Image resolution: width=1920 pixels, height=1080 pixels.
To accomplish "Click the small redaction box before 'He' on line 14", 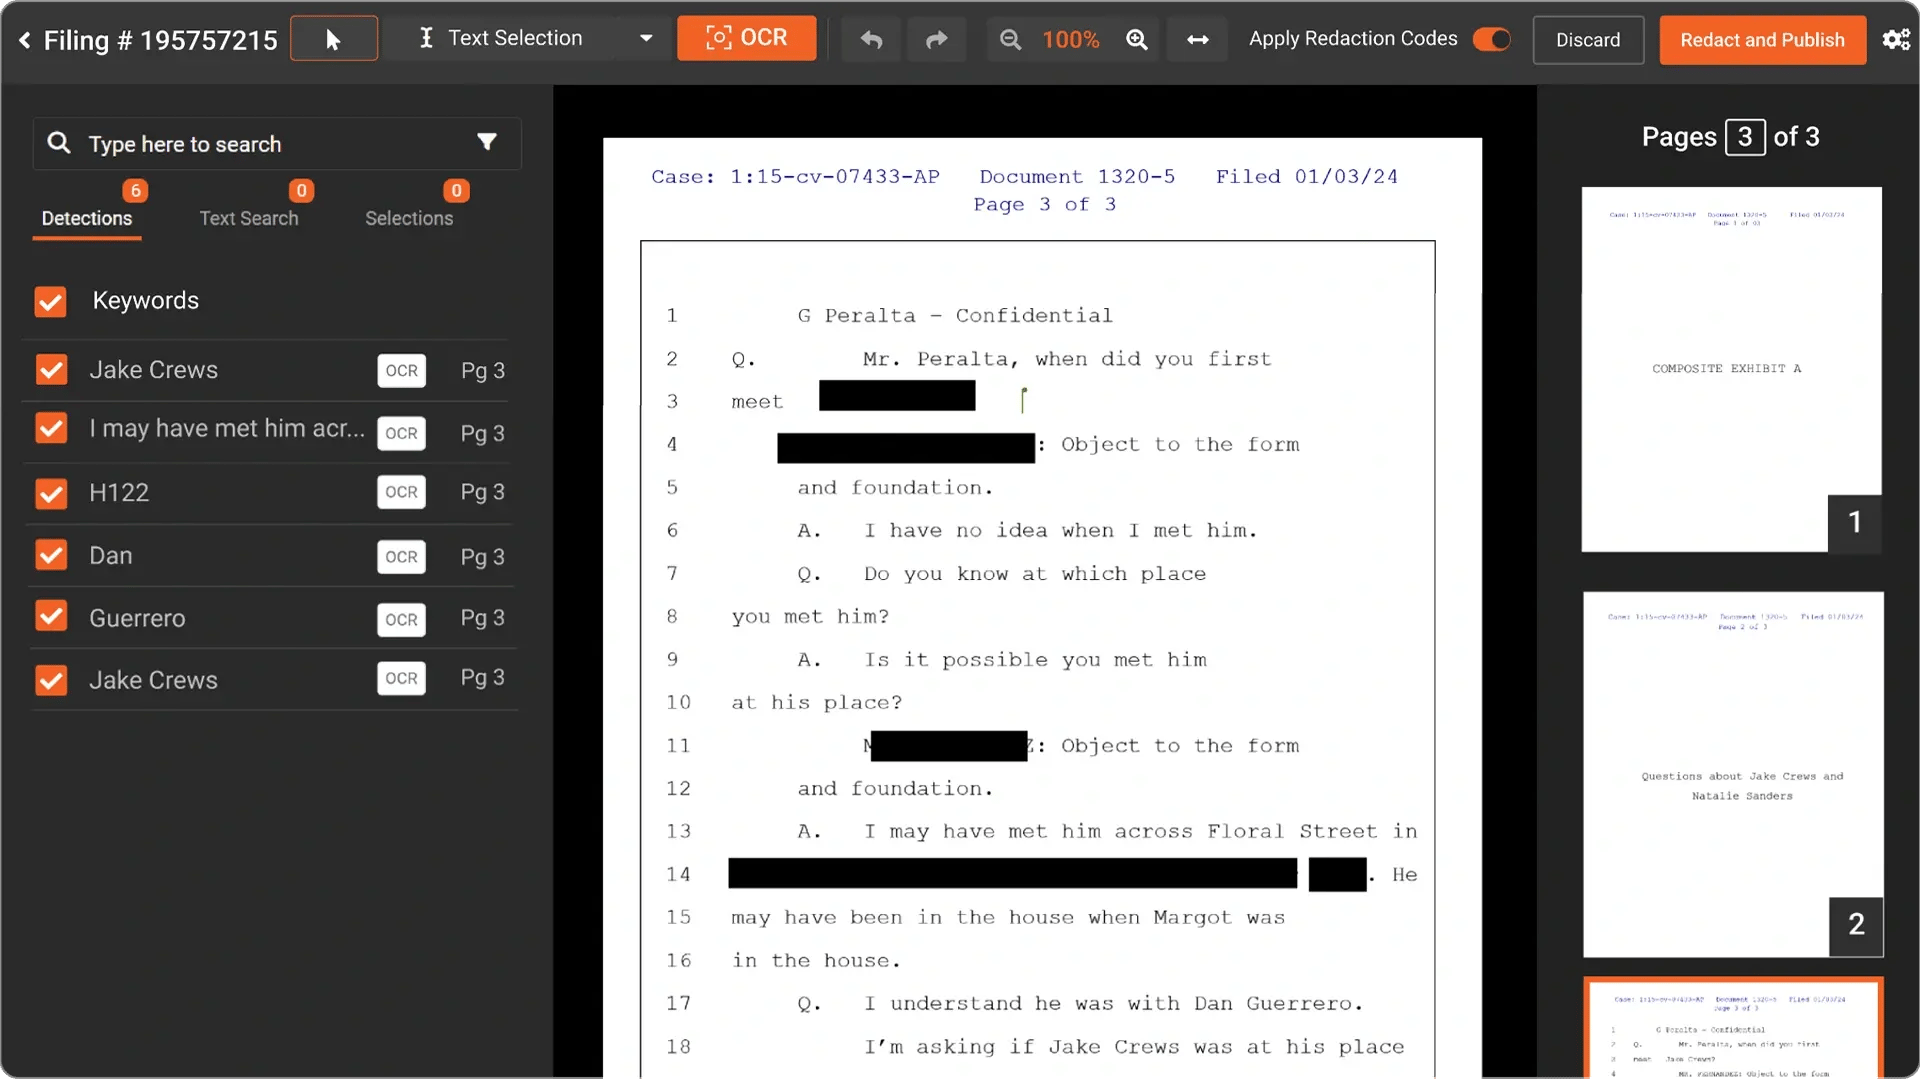I will 1338,874.
